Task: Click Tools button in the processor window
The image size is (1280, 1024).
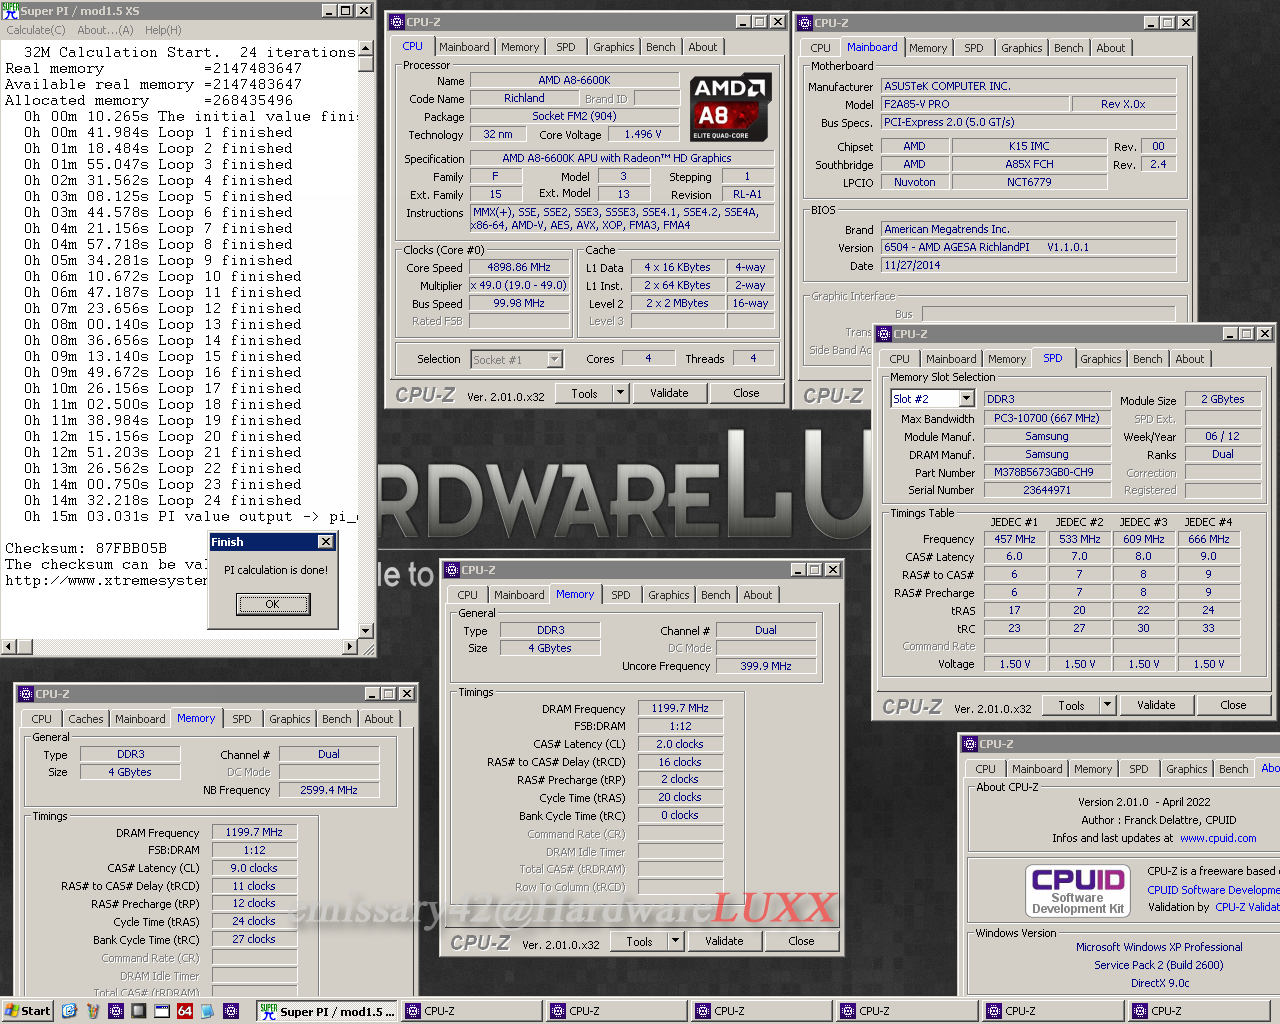Action: coord(584,393)
